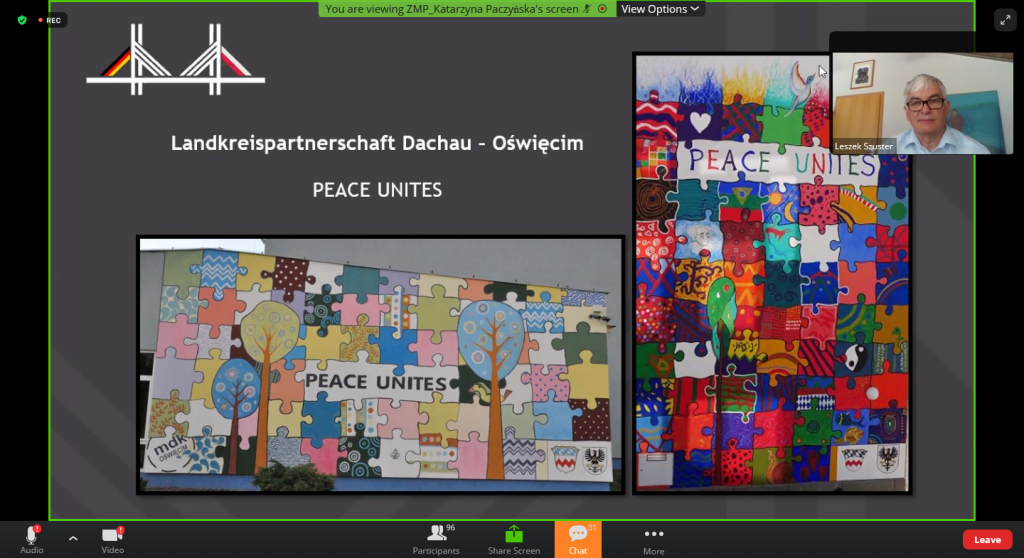Click the tall colorful mural photo
1024x558 pixels.
coord(772,273)
